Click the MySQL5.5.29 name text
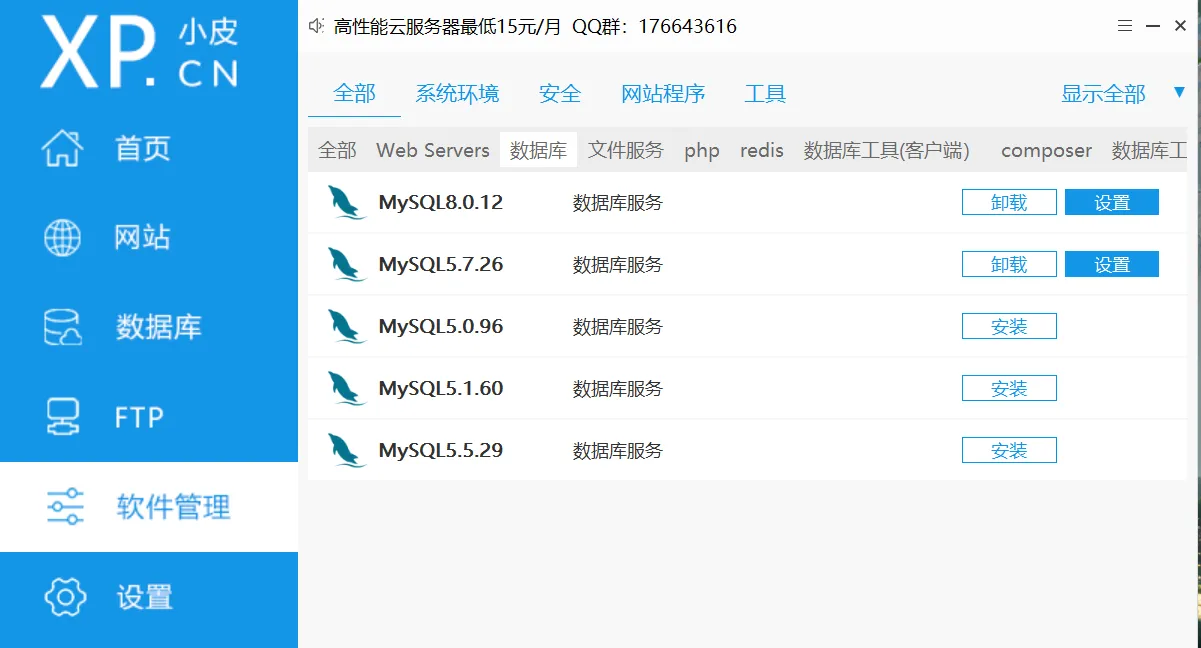The height and width of the screenshot is (648, 1201). tap(441, 451)
